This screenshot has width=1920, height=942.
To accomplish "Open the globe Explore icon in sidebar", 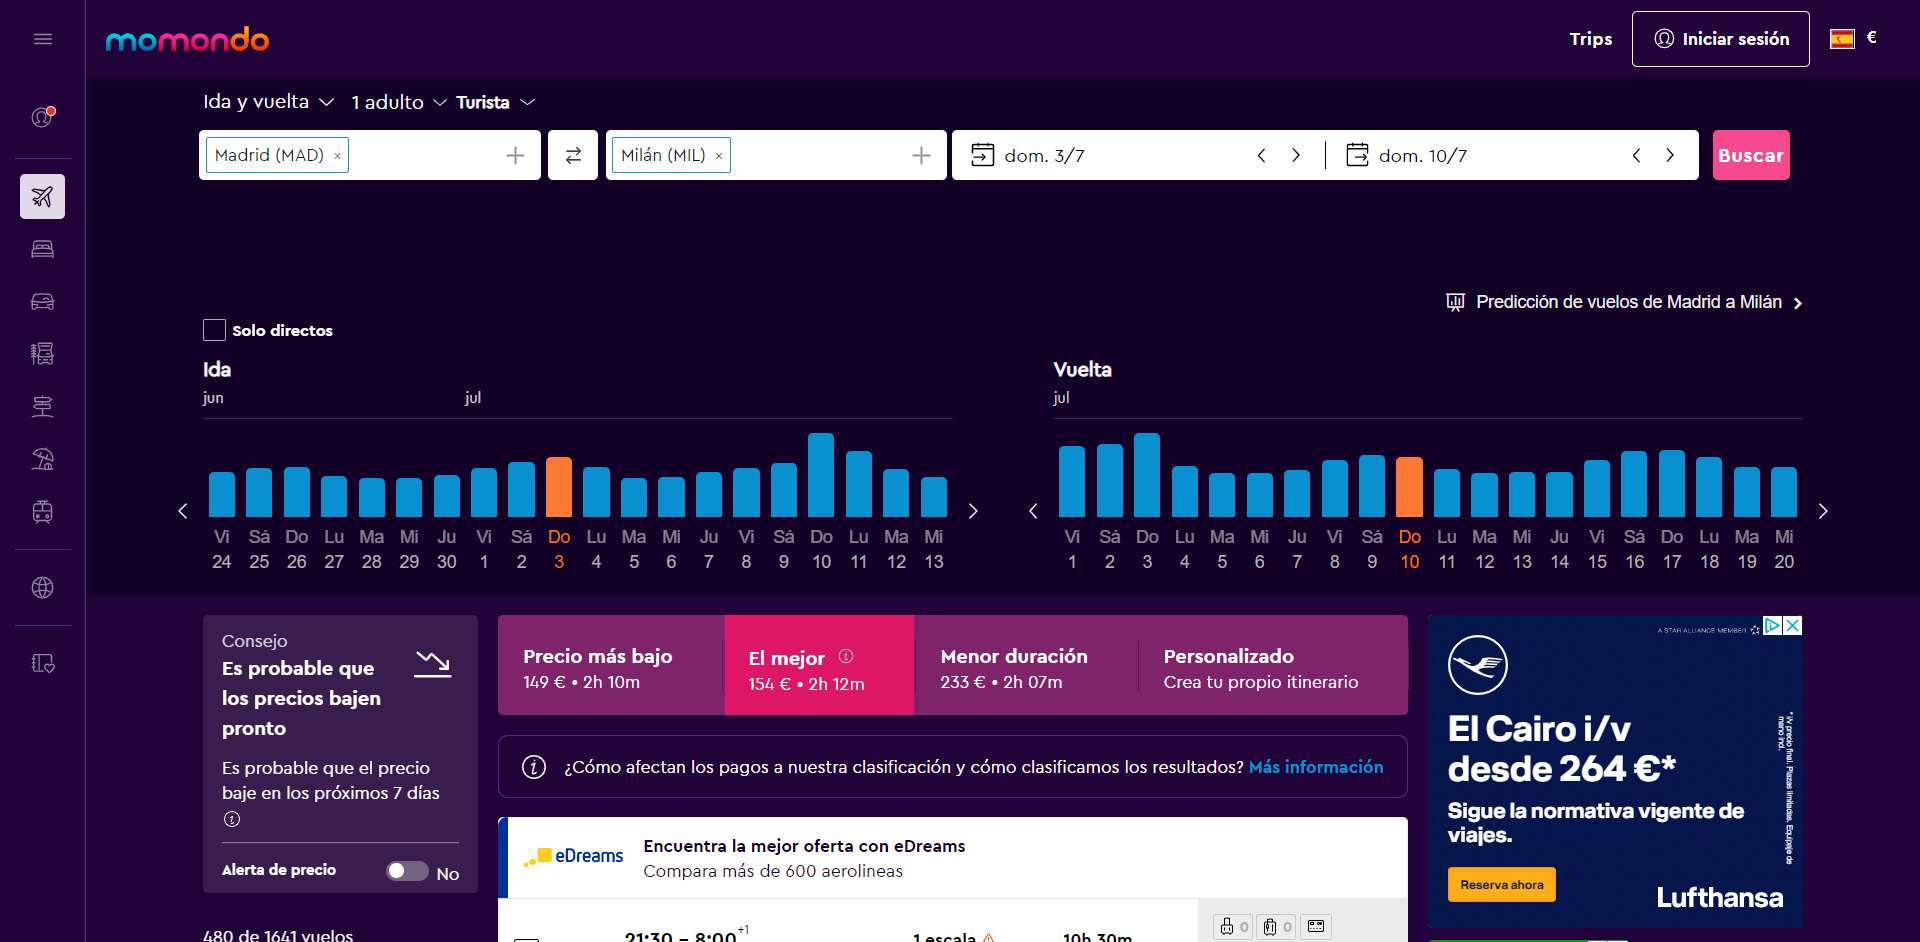I will 42,588.
